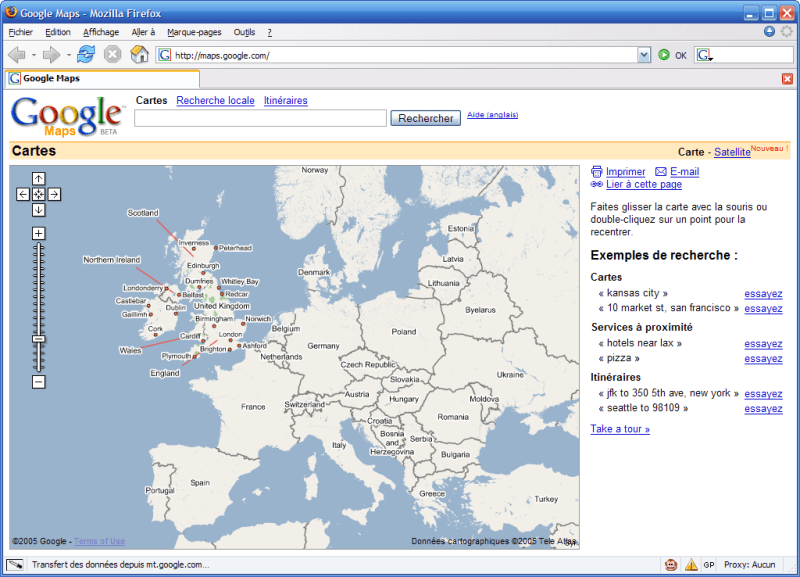The width and height of the screenshot is (800, 577).
Task: Try the pizza example
Action: (763, 359)
